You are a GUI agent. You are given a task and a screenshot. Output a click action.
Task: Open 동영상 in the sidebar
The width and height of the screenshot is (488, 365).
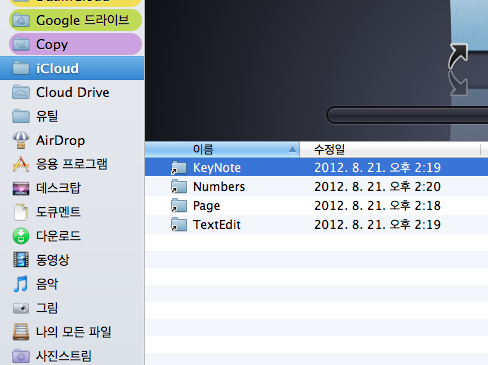pos(72,260)
